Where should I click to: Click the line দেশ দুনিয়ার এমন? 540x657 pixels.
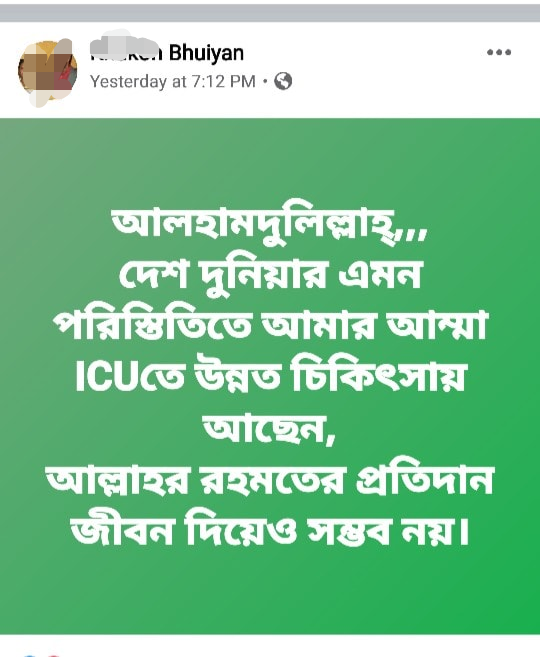[x=269, y=277]
